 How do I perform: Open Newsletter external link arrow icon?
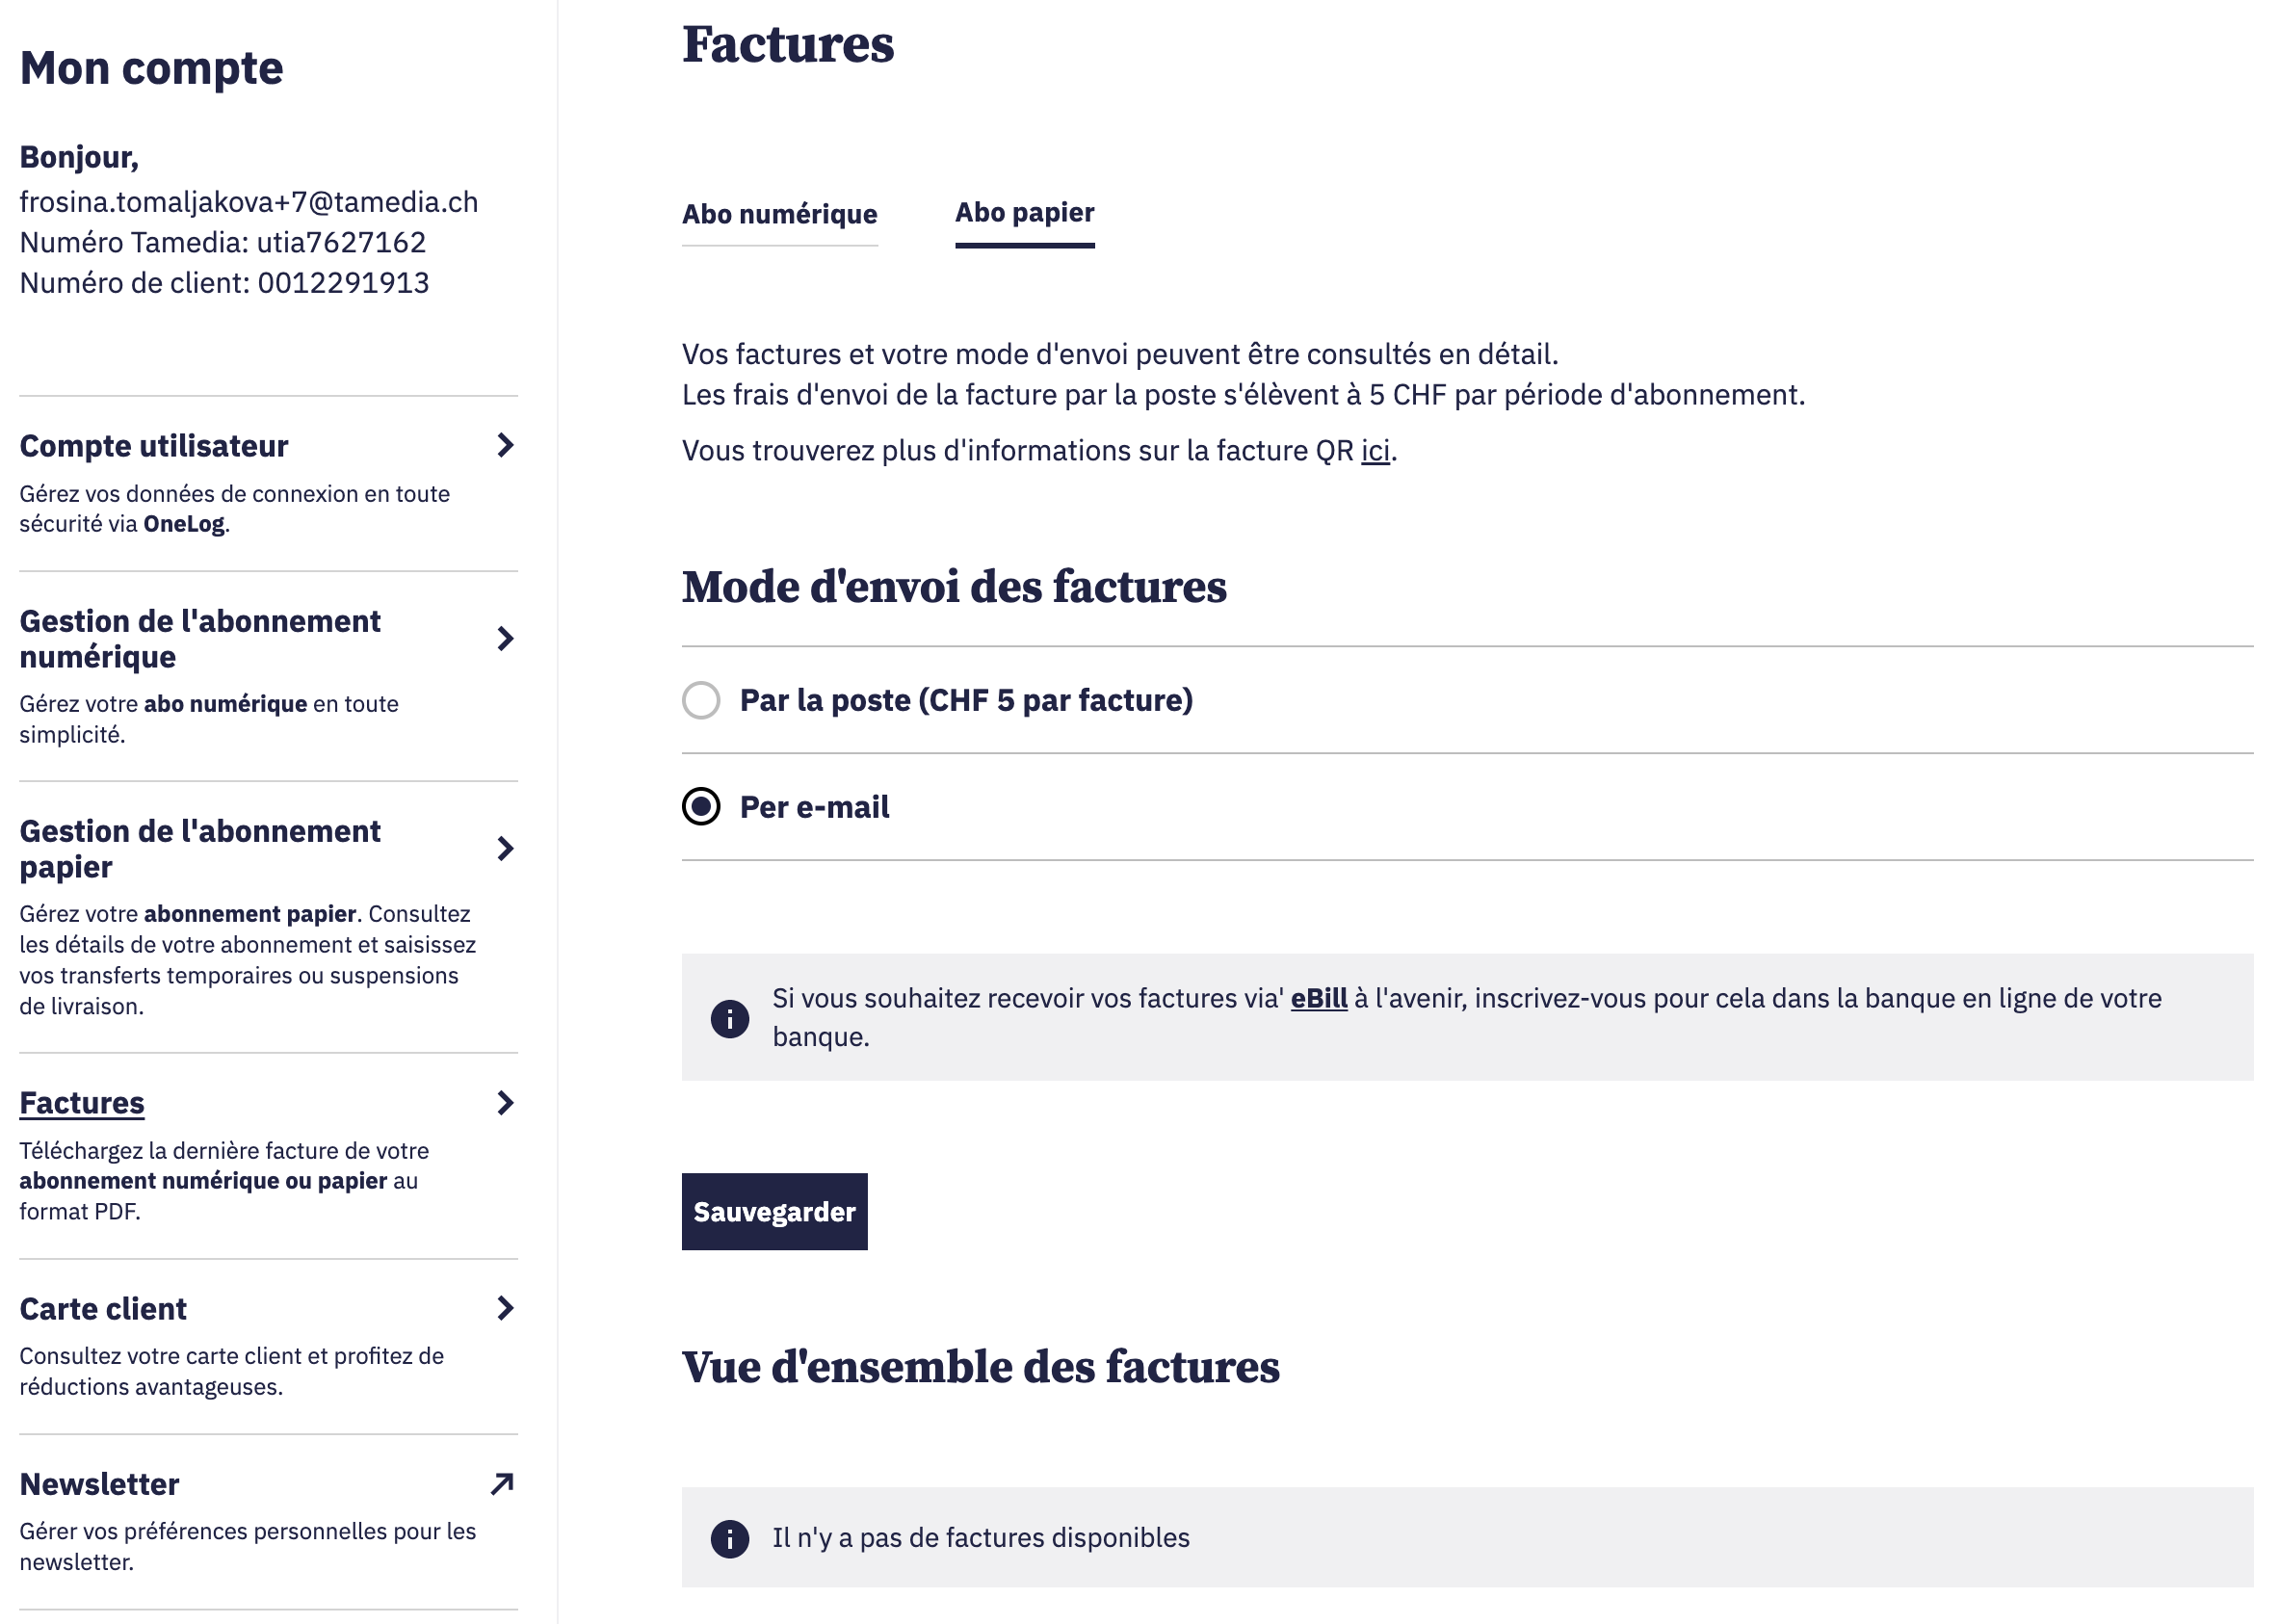(x=502, y=1484)
